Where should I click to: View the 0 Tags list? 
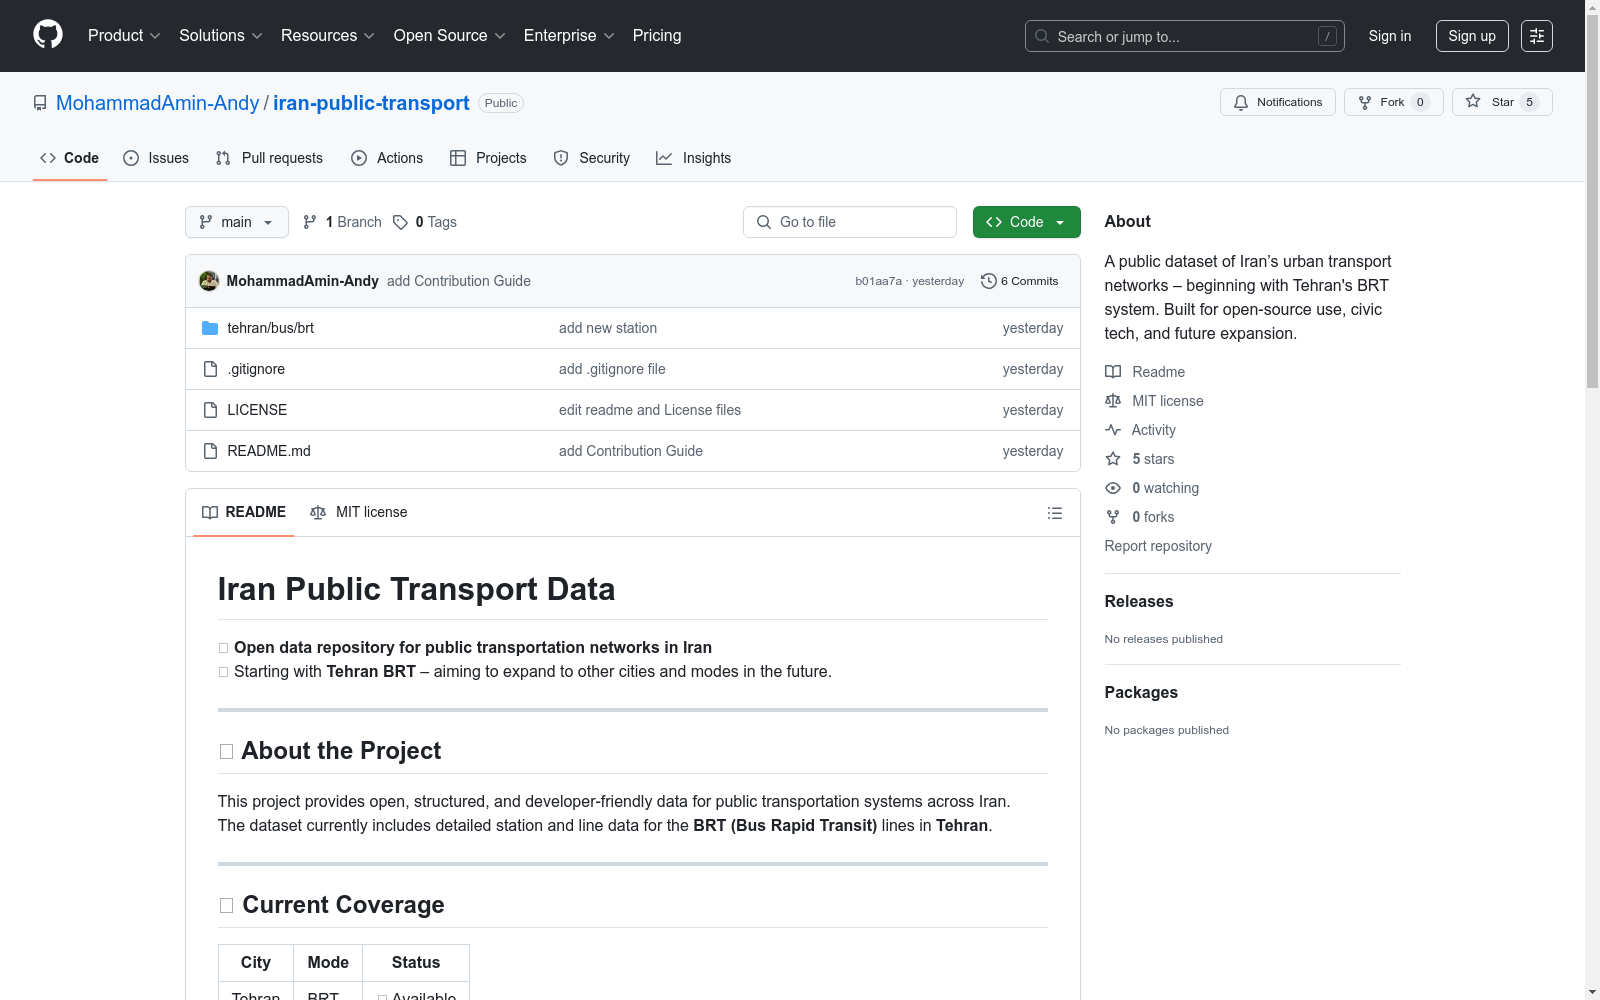pyautogui.click(x=425, y=222)
